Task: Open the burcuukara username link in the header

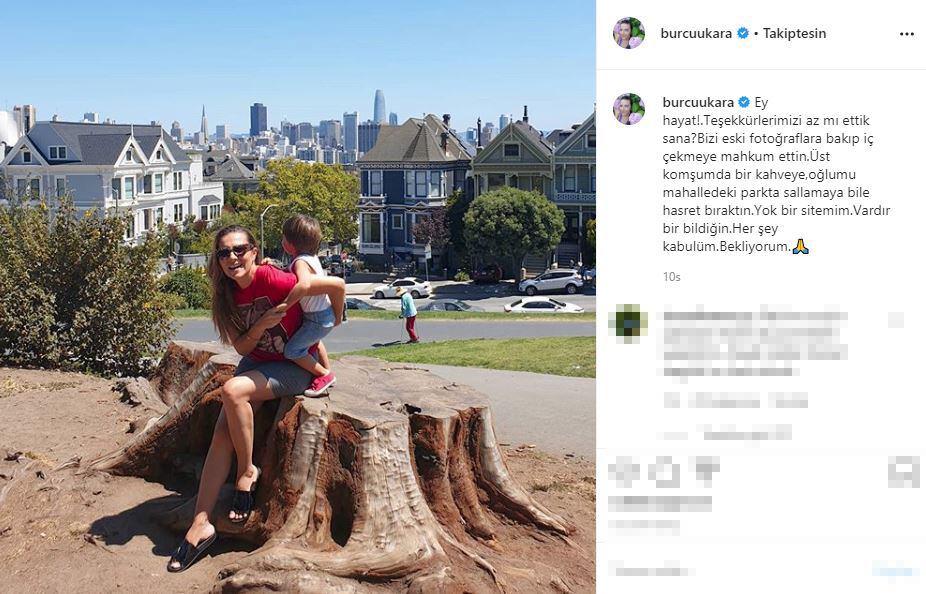Action: click(x=696, y=33)
